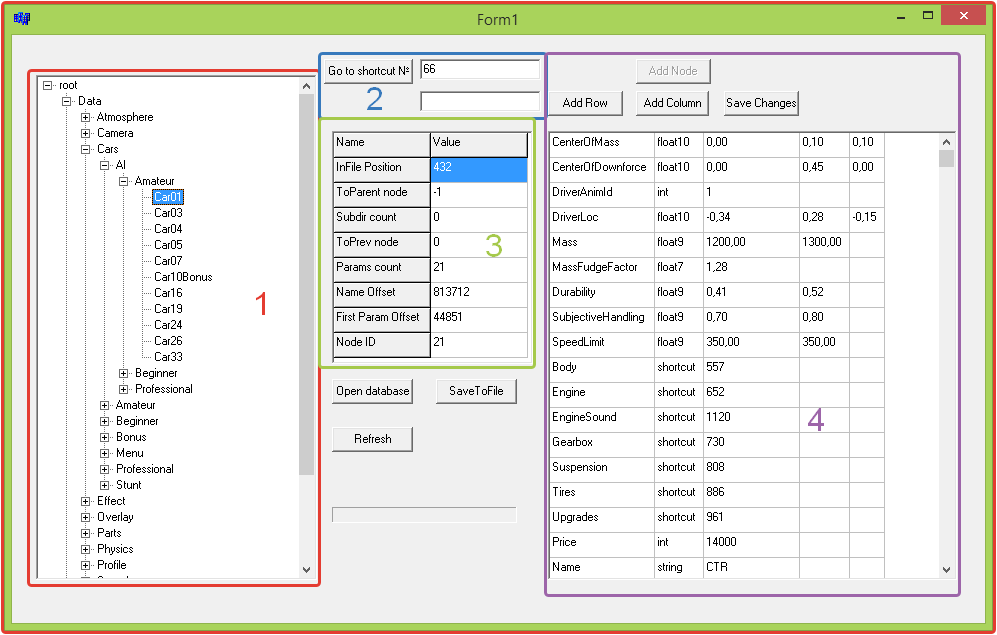This screenshot has width=997, height=635.
Task: Click the Name column header
Action: [x=382, y=144]
